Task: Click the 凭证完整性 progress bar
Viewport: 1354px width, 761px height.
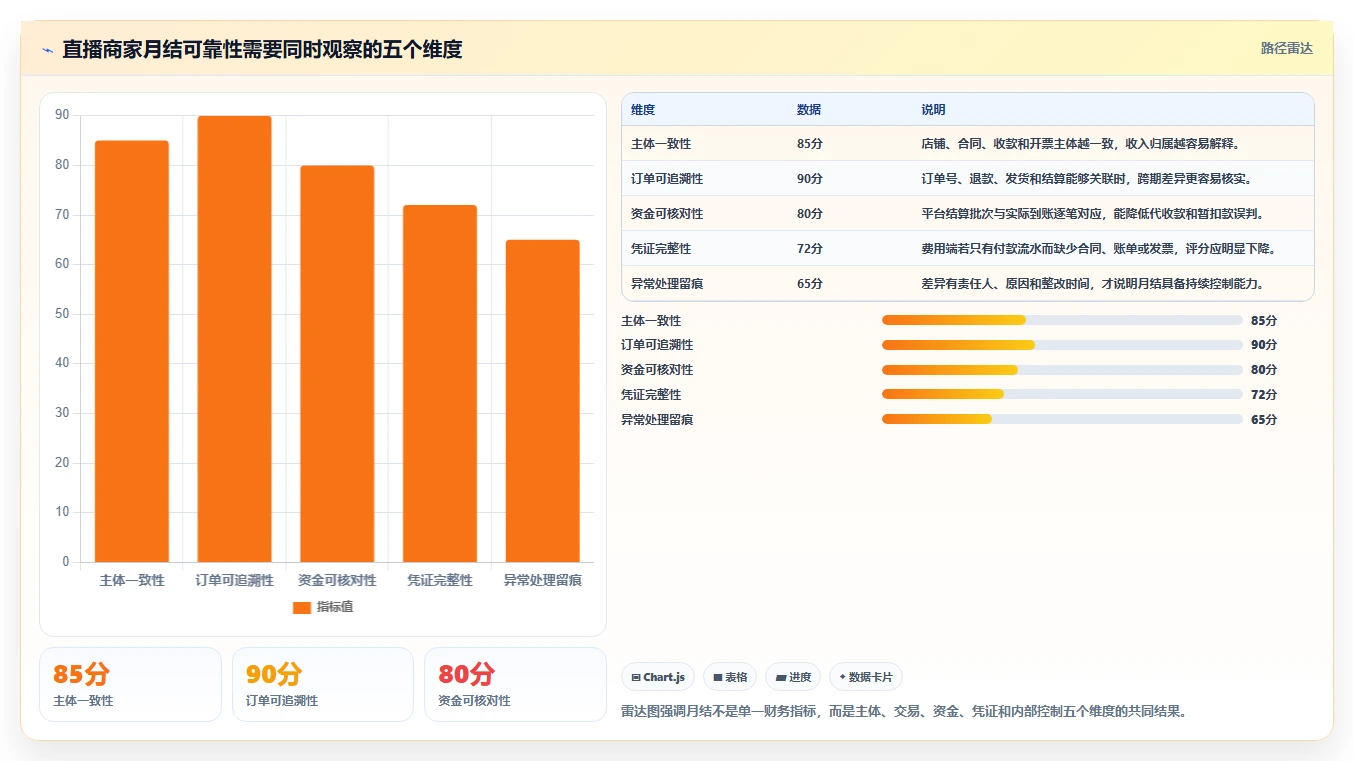Action: [1062, 394]
